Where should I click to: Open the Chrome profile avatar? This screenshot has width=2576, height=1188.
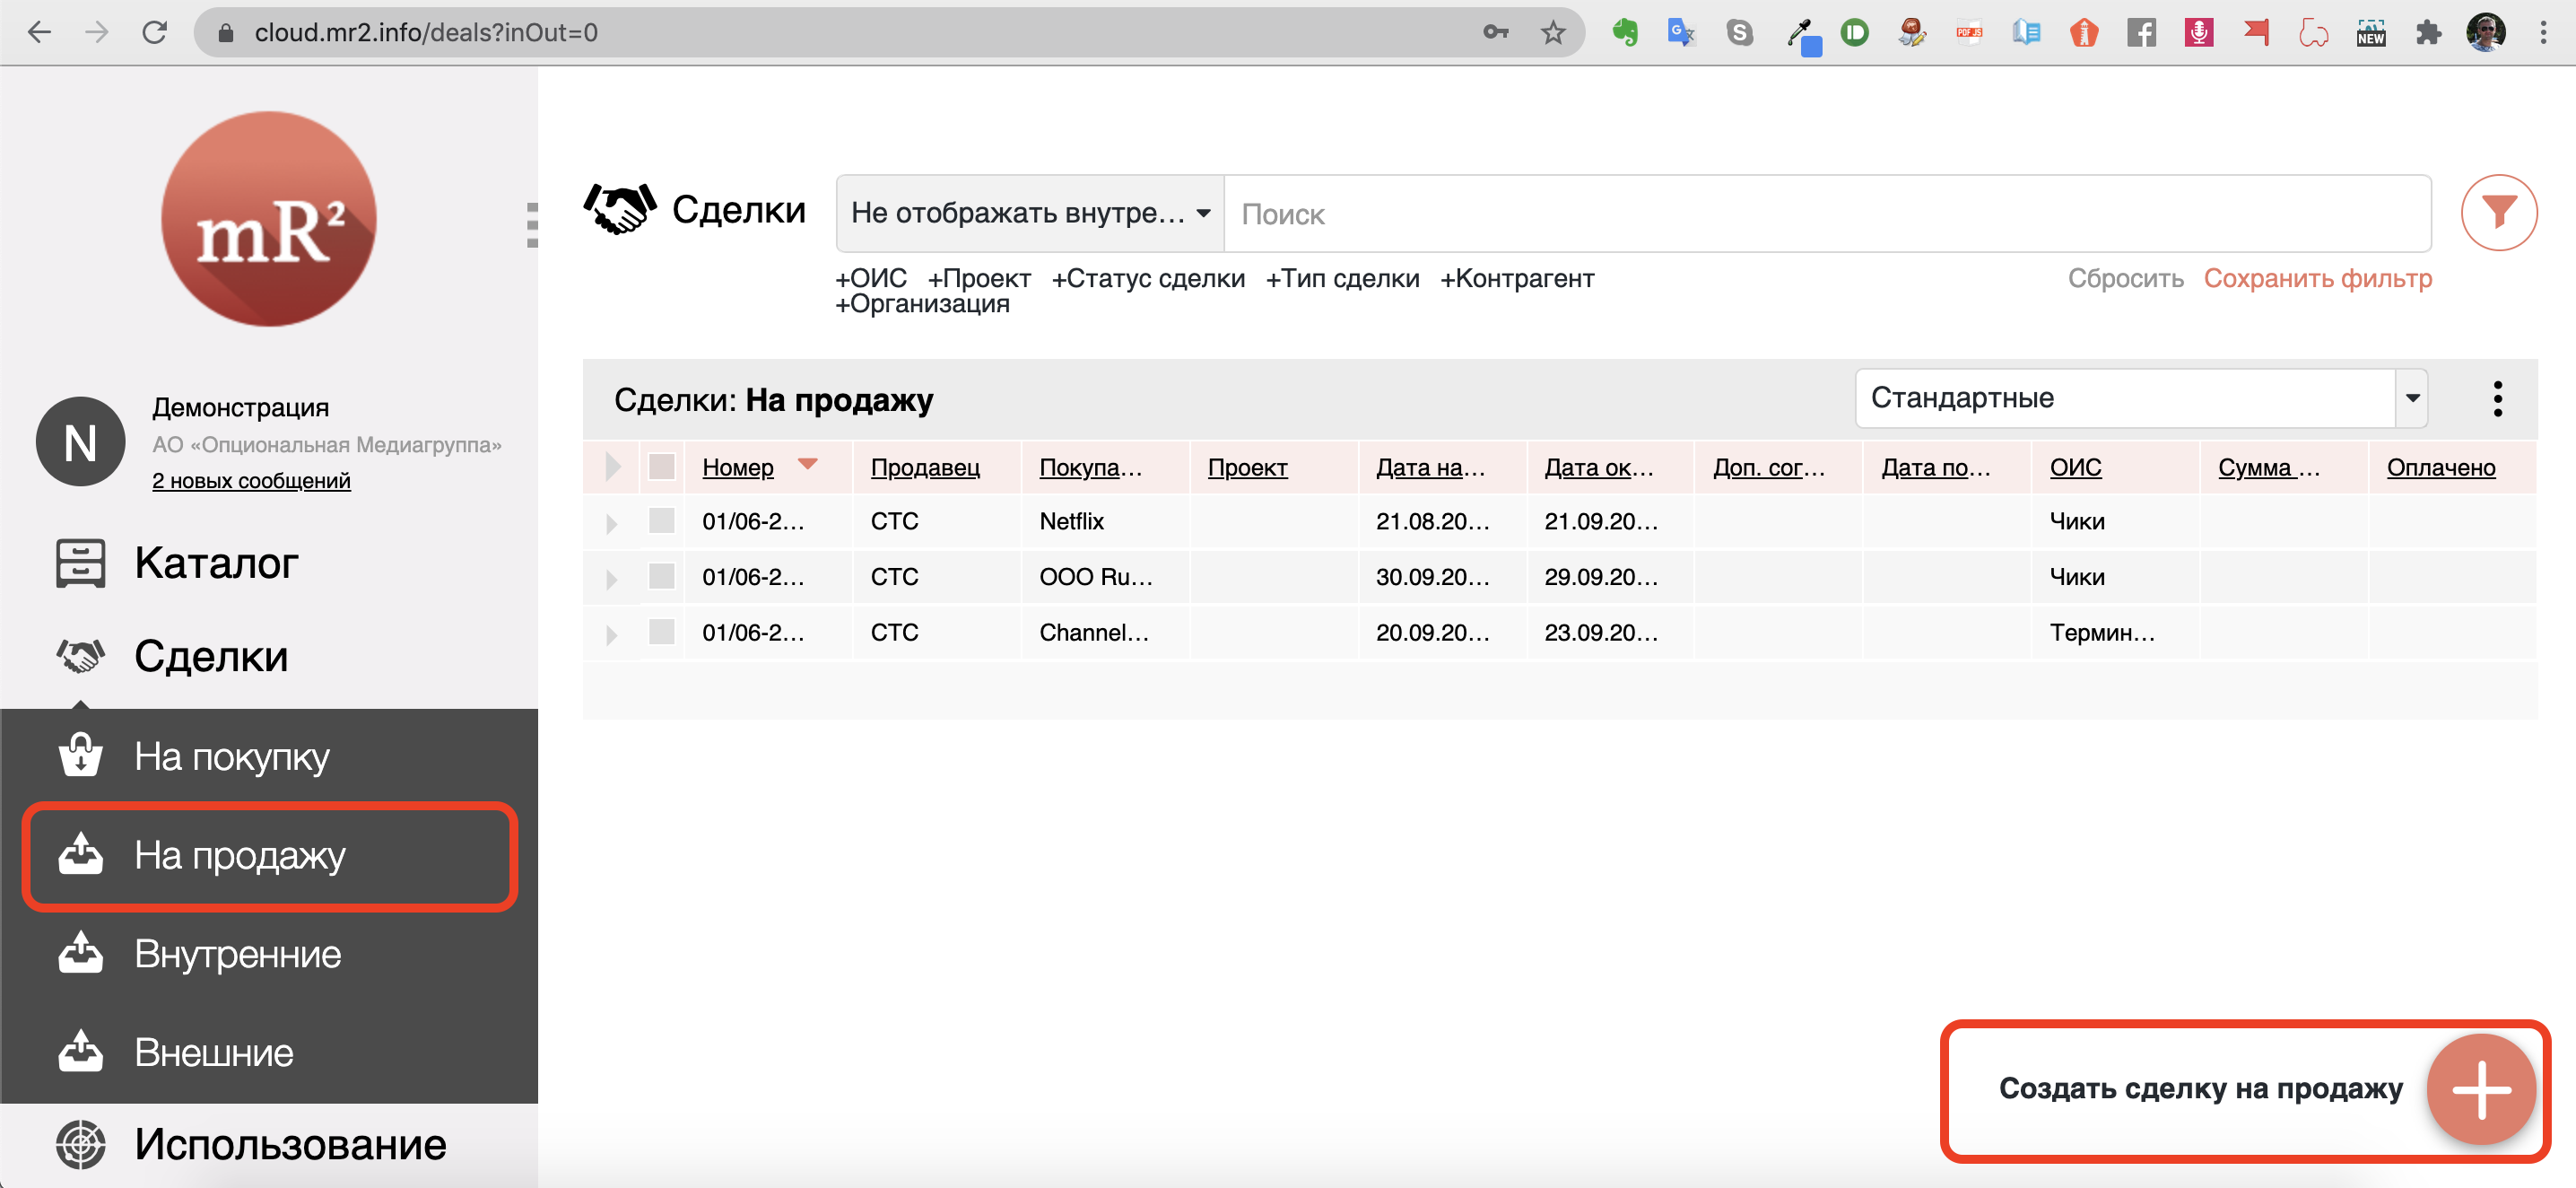(x=2485, y=32)
